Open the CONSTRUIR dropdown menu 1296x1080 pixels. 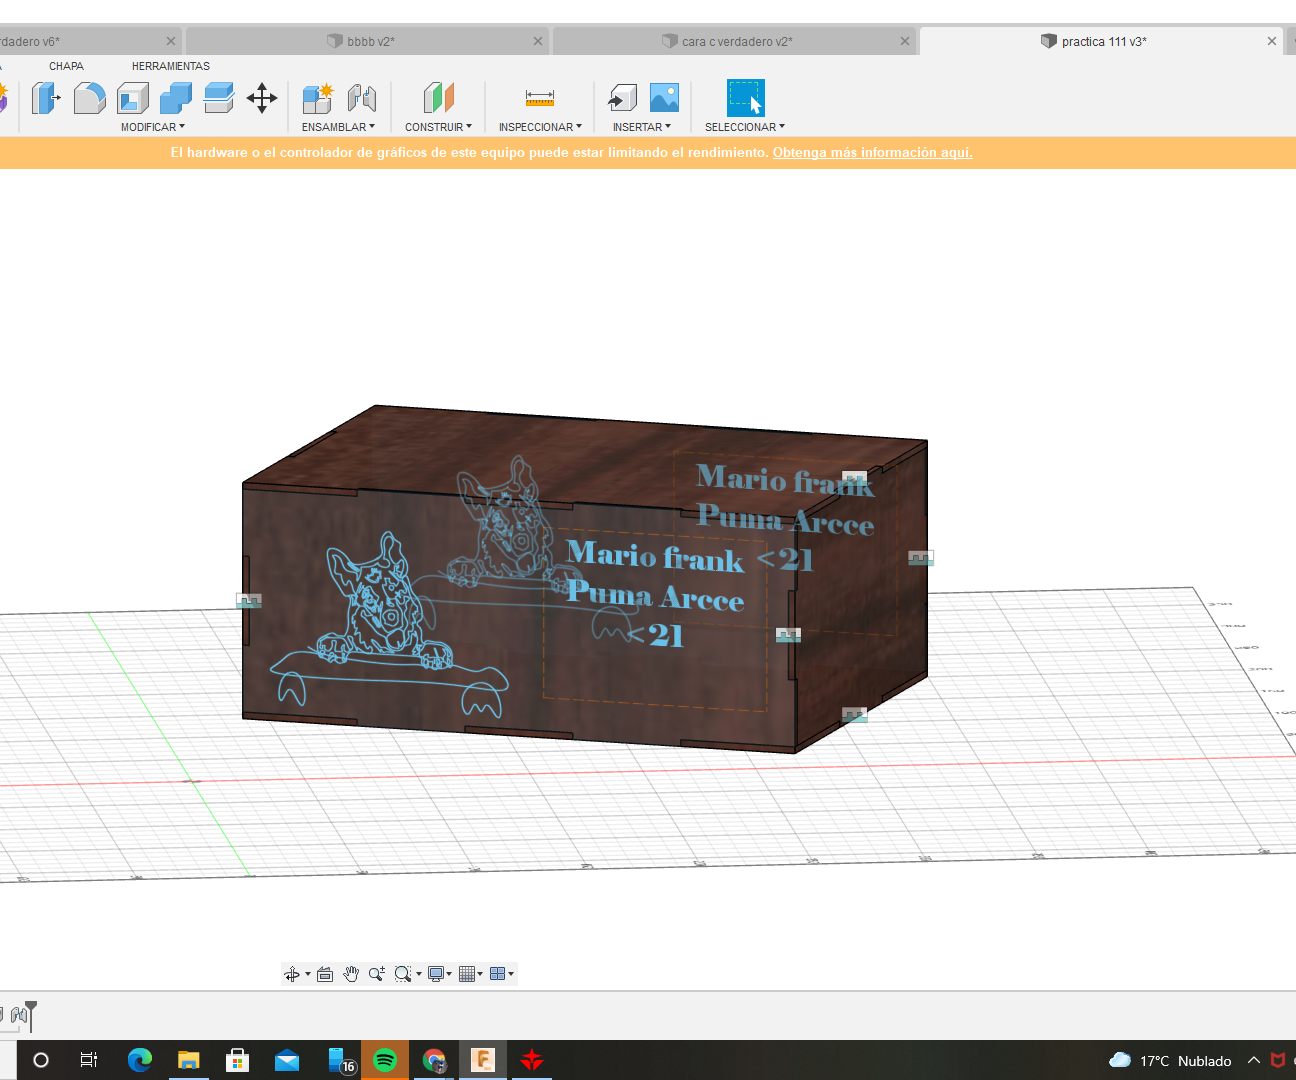point(439,127)
